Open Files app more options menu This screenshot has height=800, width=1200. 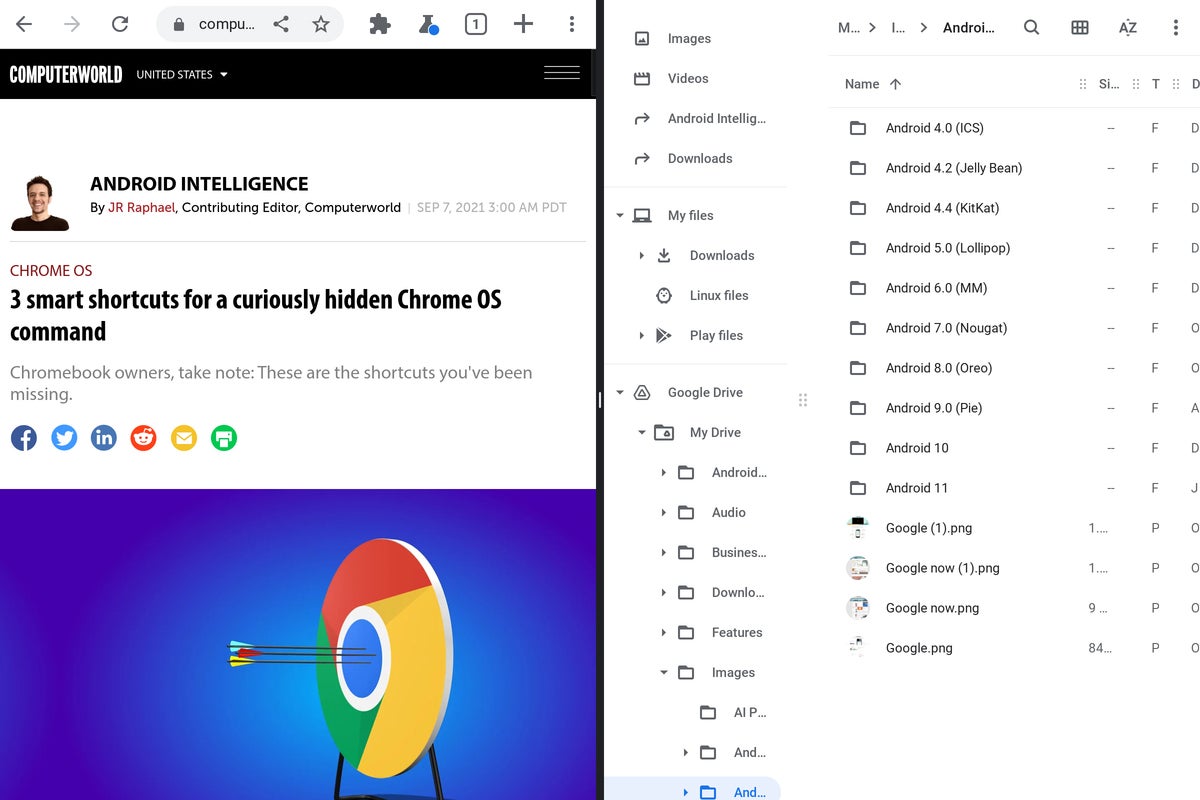pos(1176,28)
